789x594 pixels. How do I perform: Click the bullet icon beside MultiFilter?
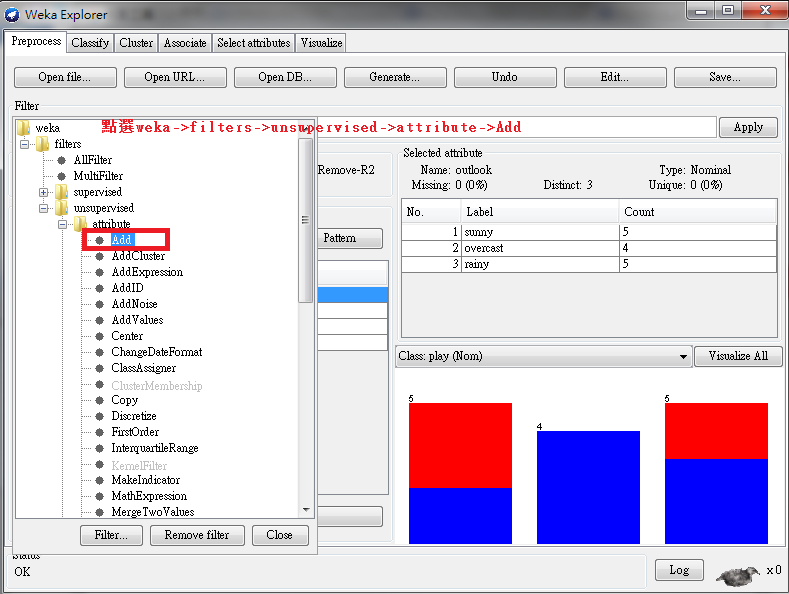coord(61,176)
